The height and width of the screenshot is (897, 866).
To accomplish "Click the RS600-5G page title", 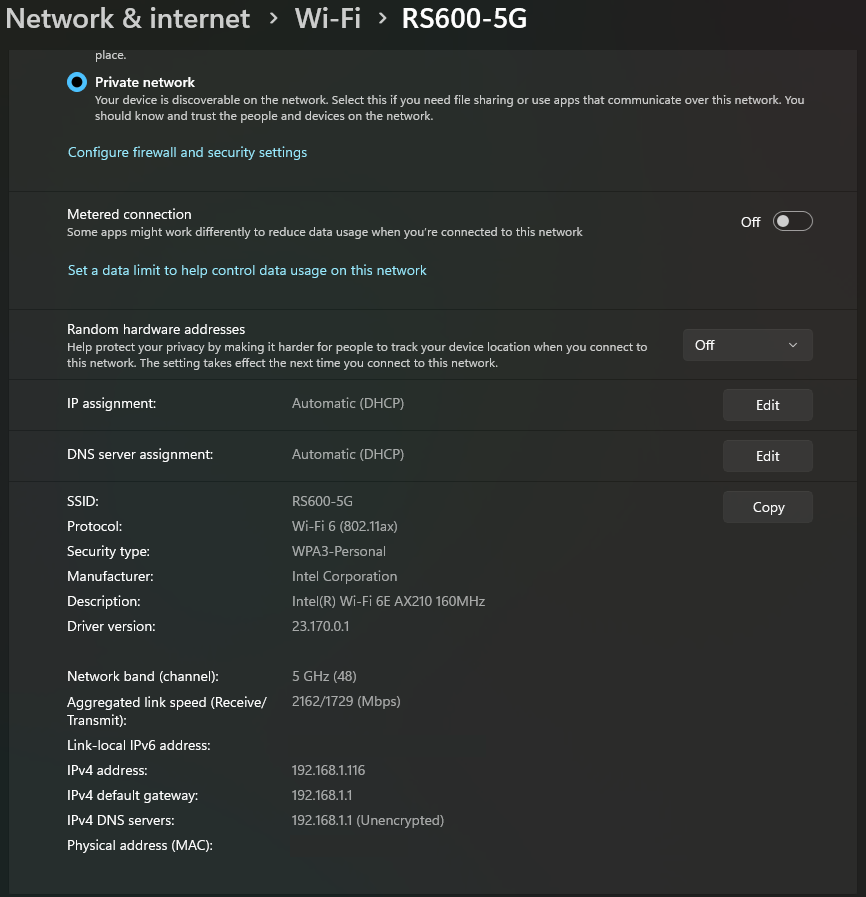I will click(464, 18).
